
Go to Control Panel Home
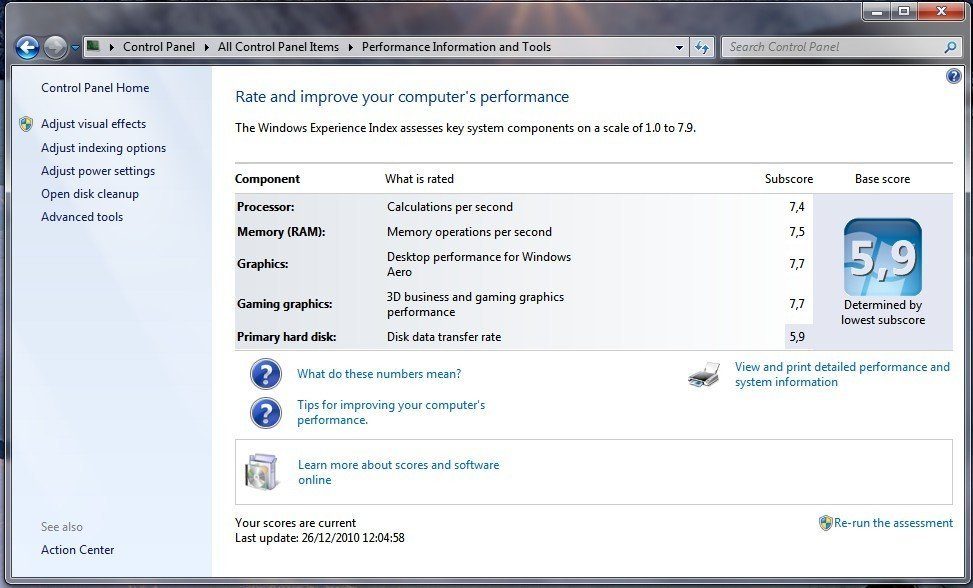(95, 88)
